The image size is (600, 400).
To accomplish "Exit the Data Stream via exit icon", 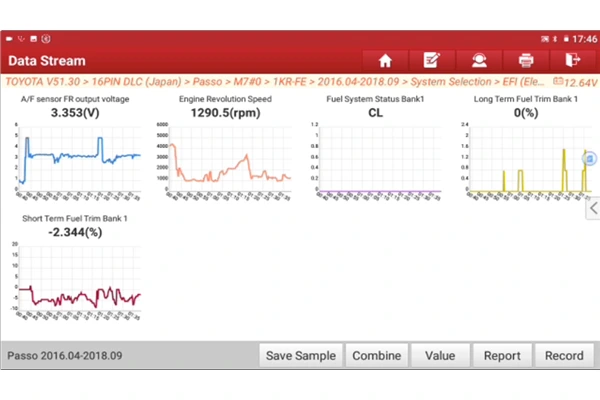I will 572,60.
